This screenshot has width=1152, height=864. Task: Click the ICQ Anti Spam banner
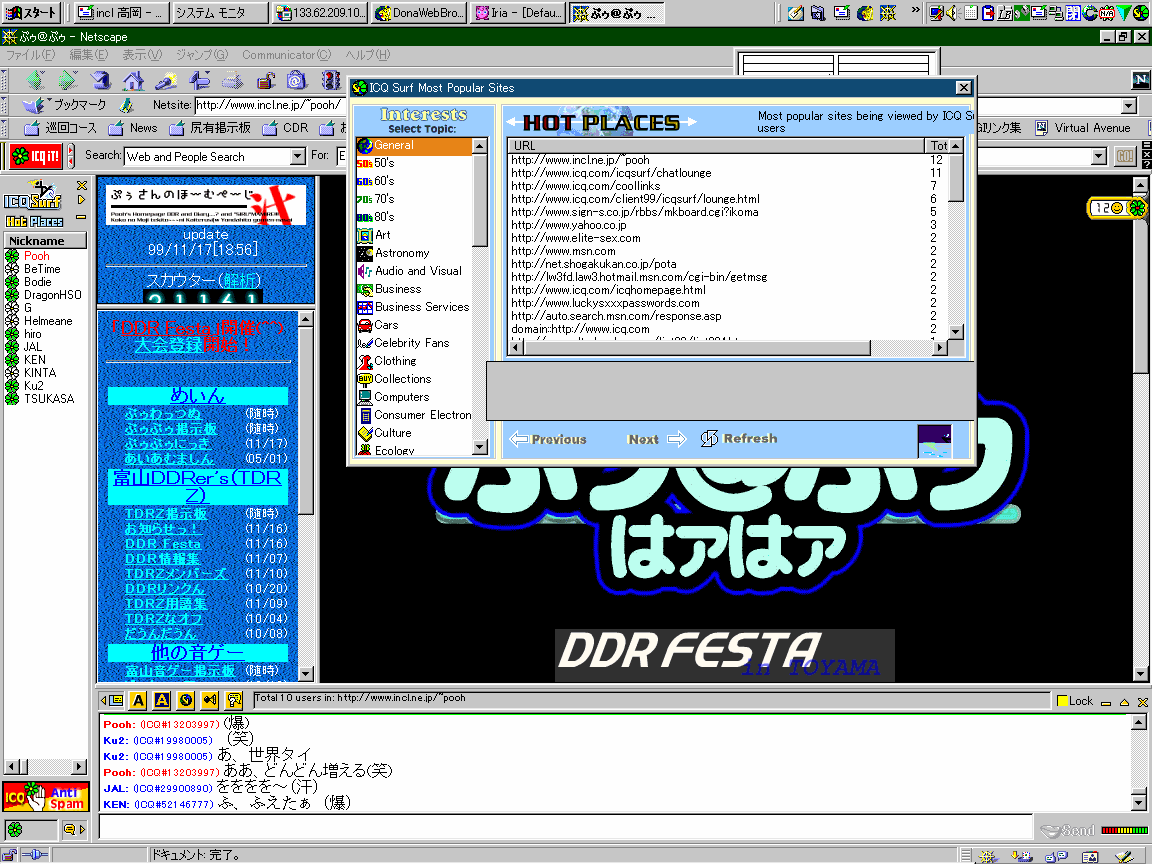point(46,797)
